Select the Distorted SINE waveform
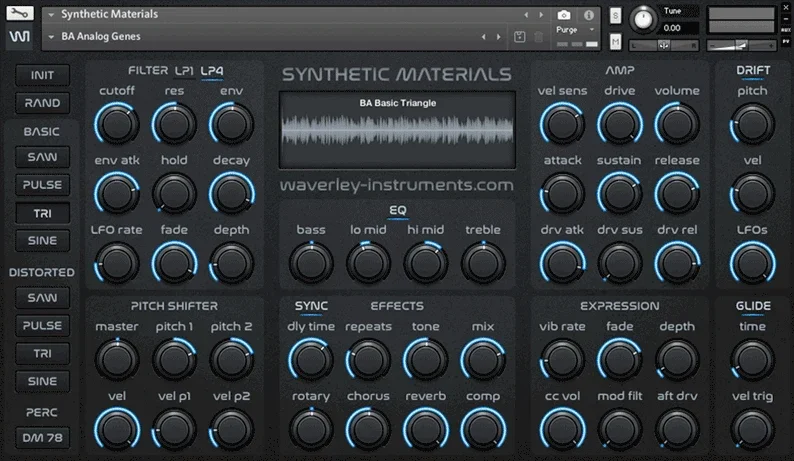Viewport: 794px width, 461px height. click(x=42, y=381)
